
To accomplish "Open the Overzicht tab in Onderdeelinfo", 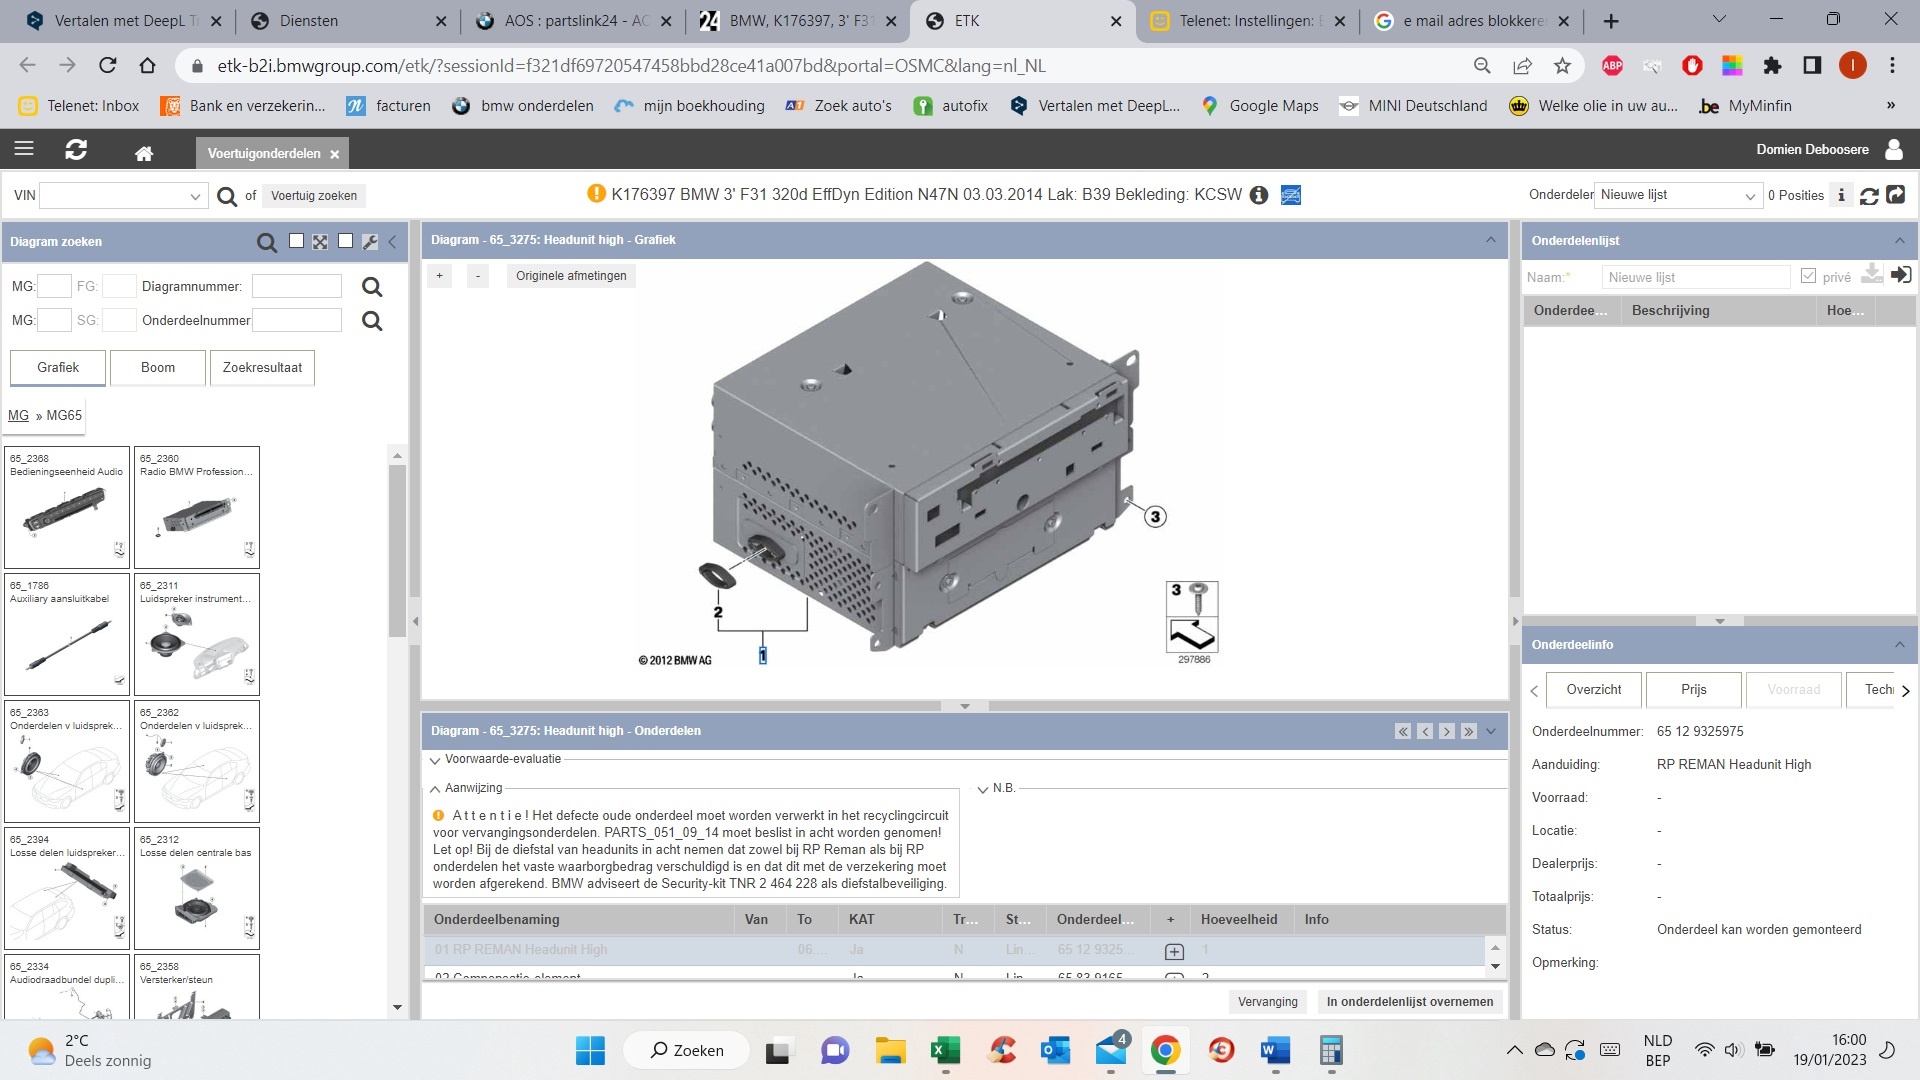I will [x=1594, y=690].
